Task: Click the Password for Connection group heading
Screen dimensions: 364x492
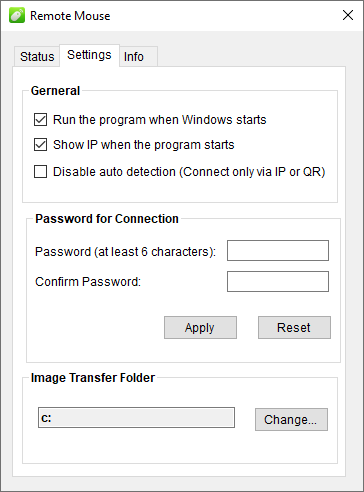Action: pyautogui.click(x=107, y=219)
